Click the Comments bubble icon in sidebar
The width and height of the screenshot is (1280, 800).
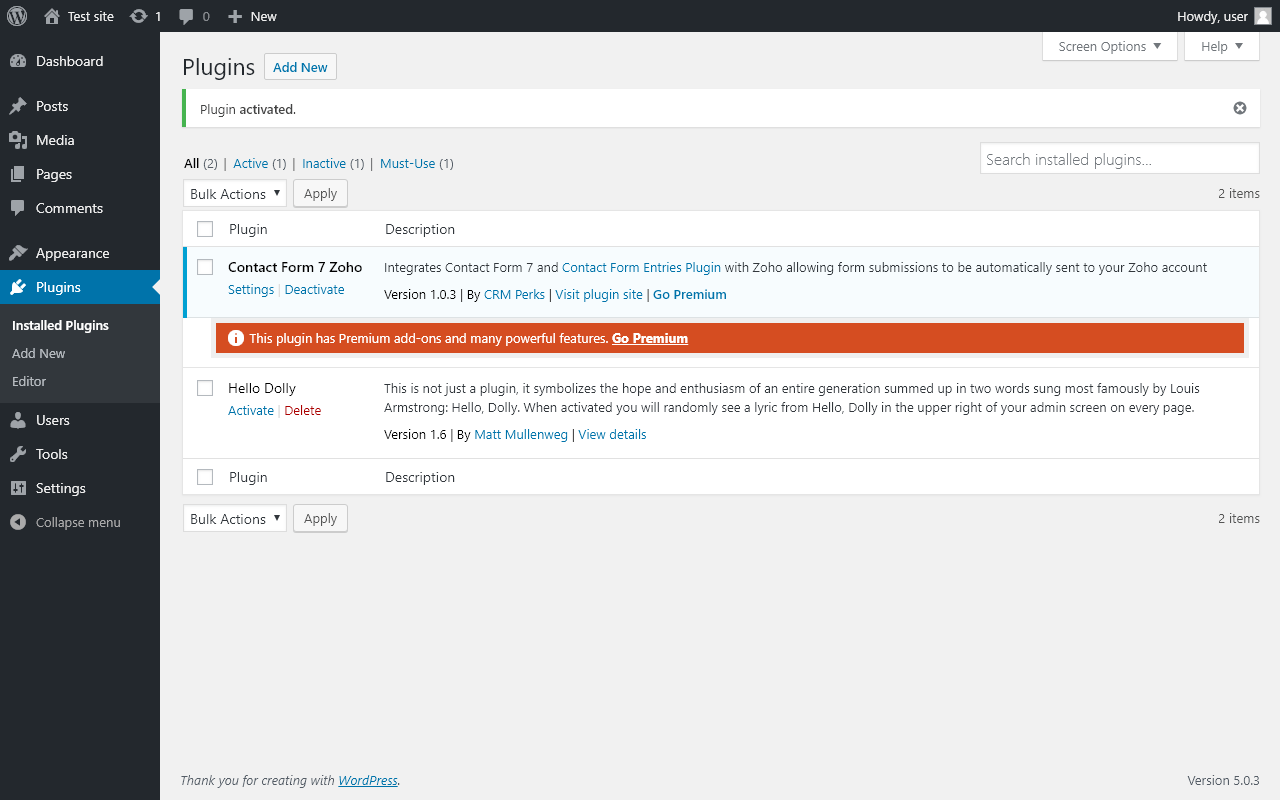(18, 208)
